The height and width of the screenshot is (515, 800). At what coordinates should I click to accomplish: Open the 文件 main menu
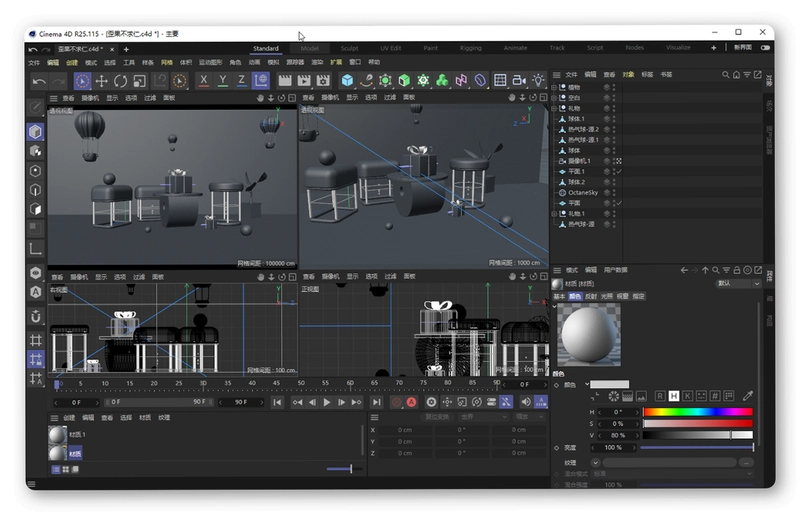pos(34,63)
